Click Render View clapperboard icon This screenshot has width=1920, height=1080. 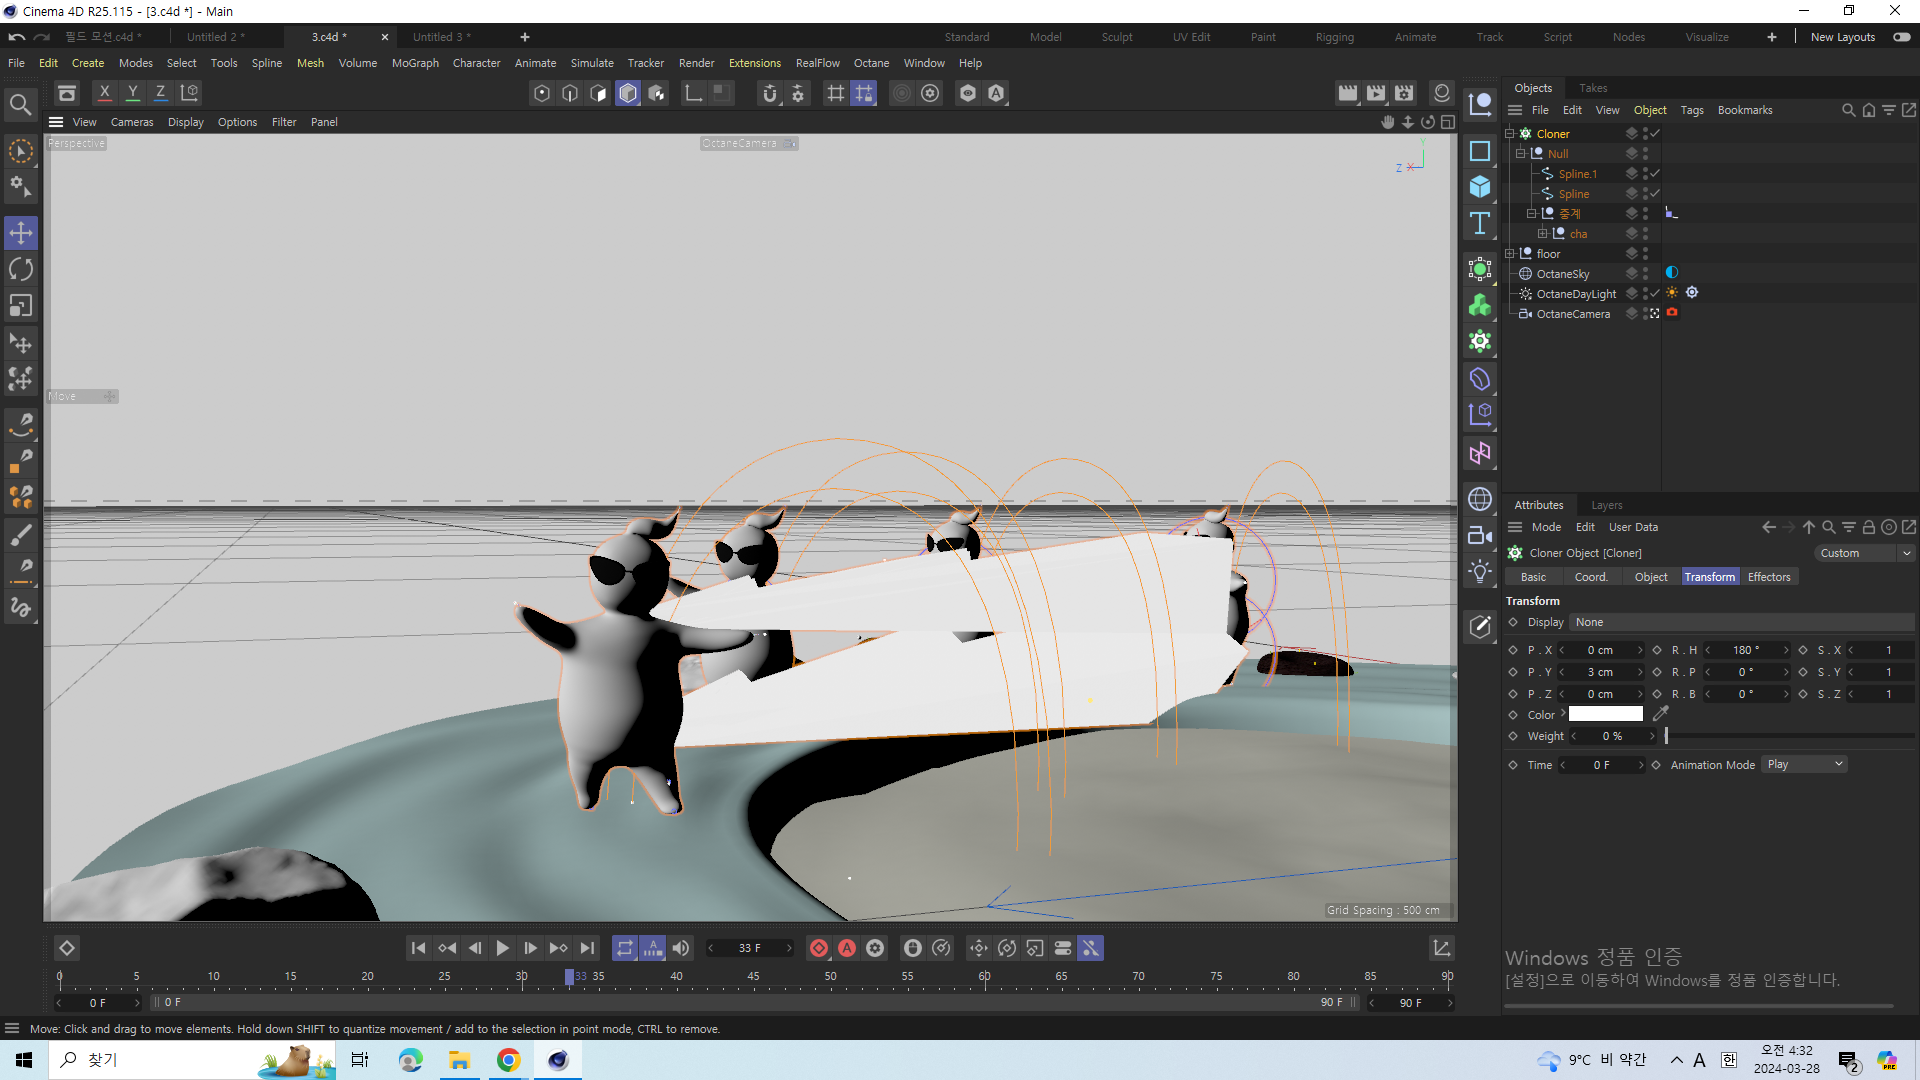1348,93
